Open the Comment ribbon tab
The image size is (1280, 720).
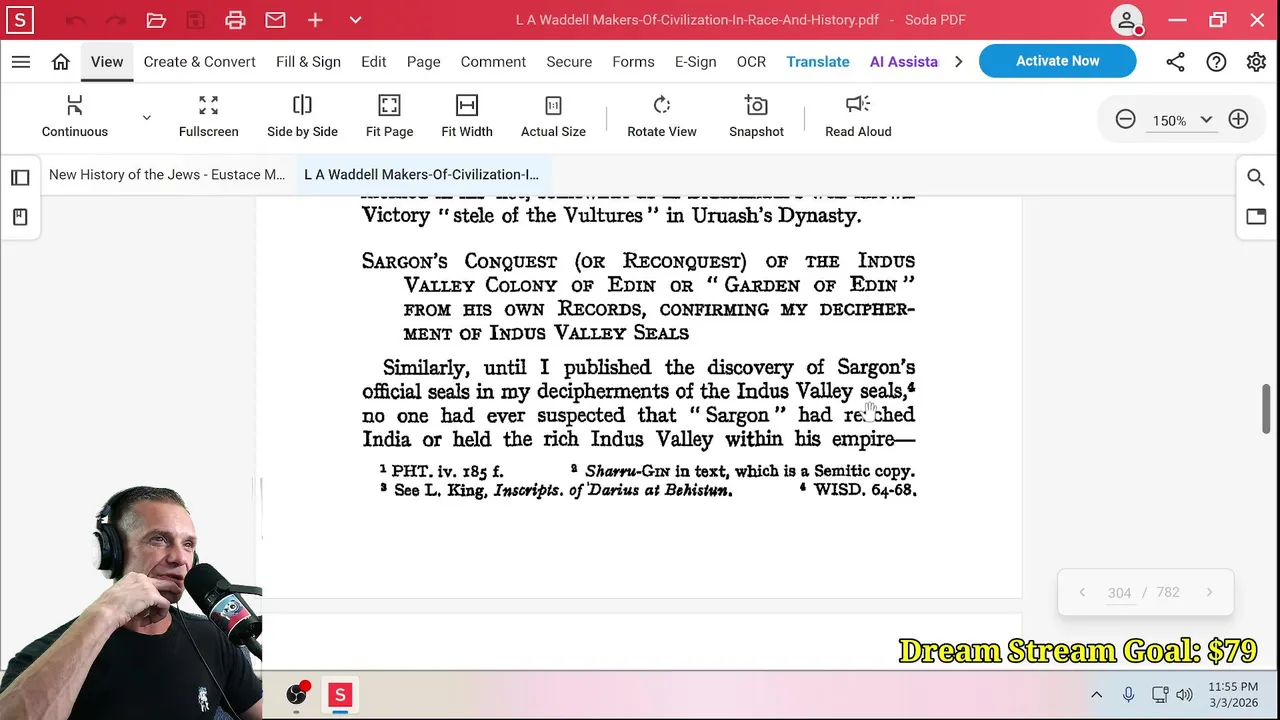point(493,62)
